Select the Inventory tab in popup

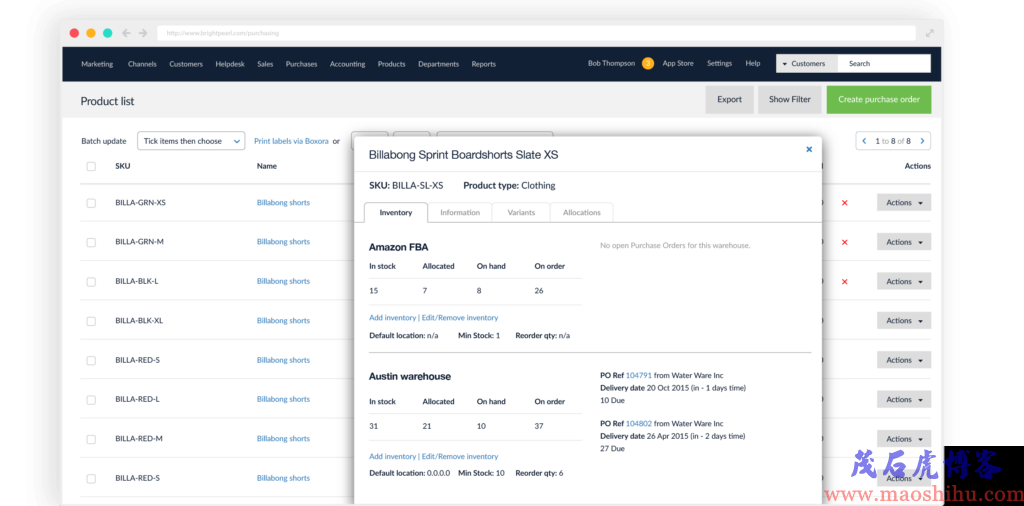coord(396,213)
